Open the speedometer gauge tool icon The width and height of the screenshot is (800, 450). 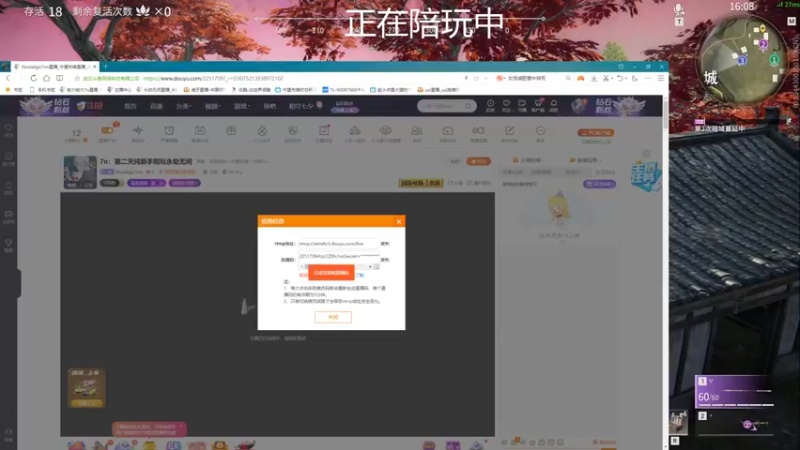(447, 131)
